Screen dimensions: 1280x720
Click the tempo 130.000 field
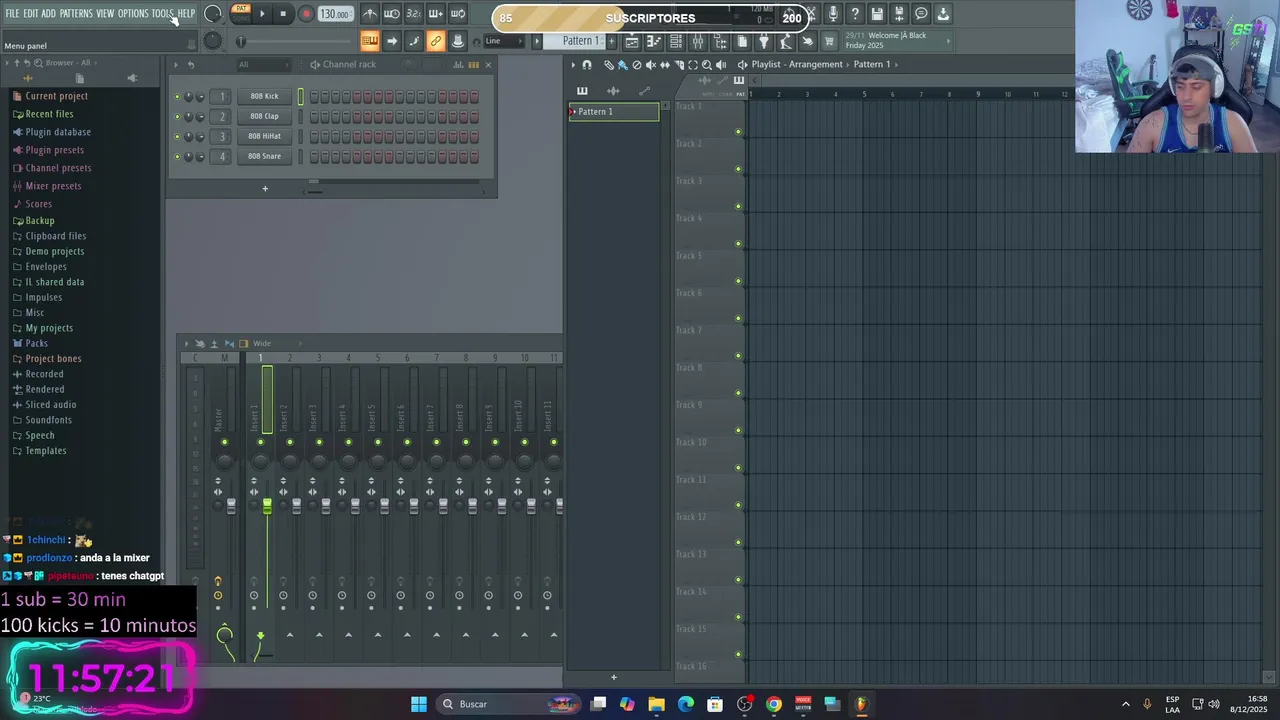(x=335, y=14)
